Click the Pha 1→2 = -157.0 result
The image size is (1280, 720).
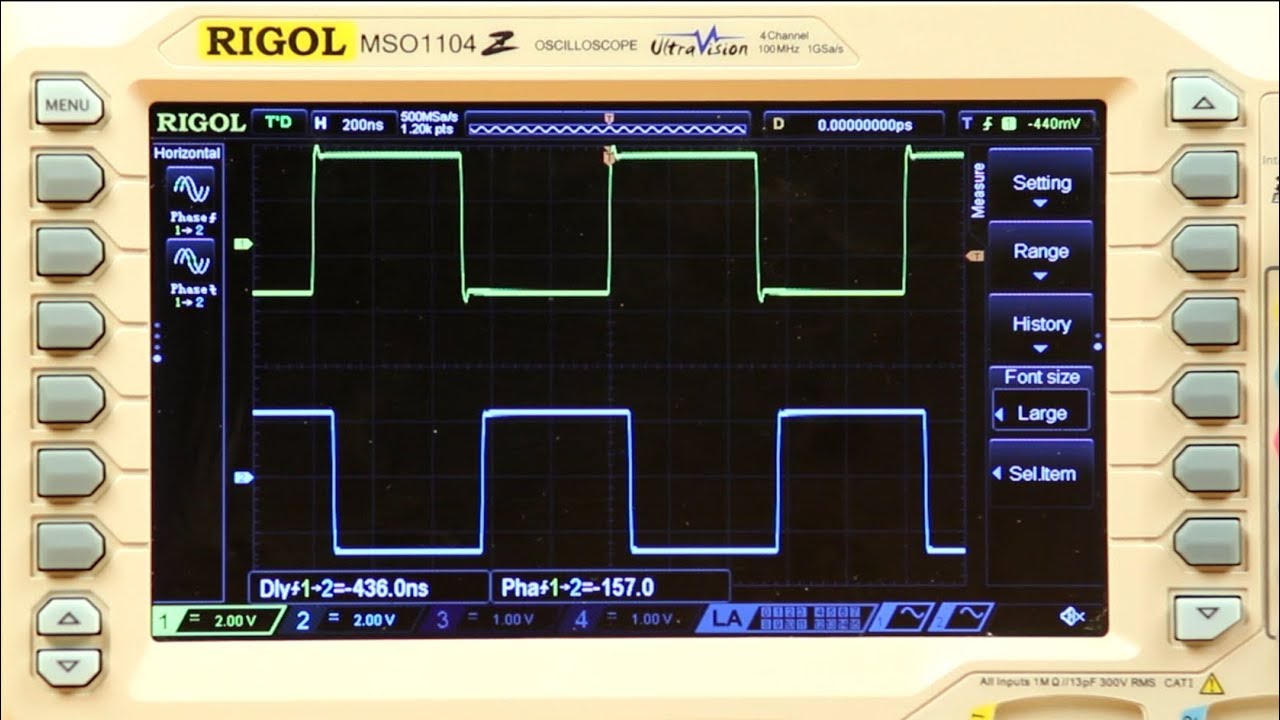click(x=609, y=587)
